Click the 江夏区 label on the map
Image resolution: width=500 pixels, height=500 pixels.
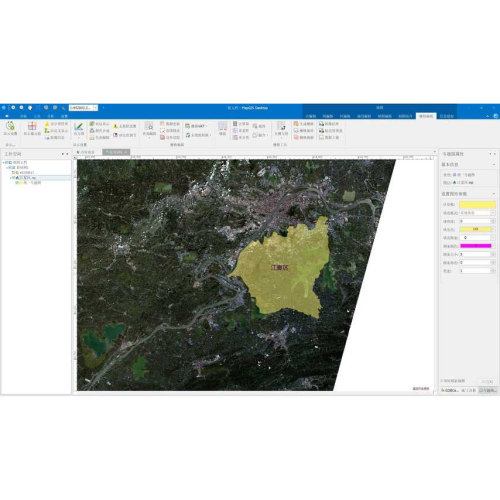pyautogui.click(x=280, y=267)
